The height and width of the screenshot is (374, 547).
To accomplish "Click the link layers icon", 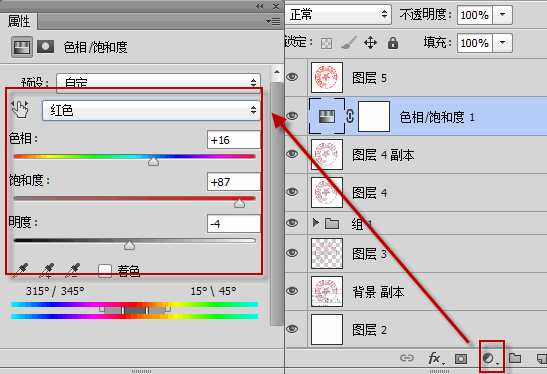I will [407, 358].
